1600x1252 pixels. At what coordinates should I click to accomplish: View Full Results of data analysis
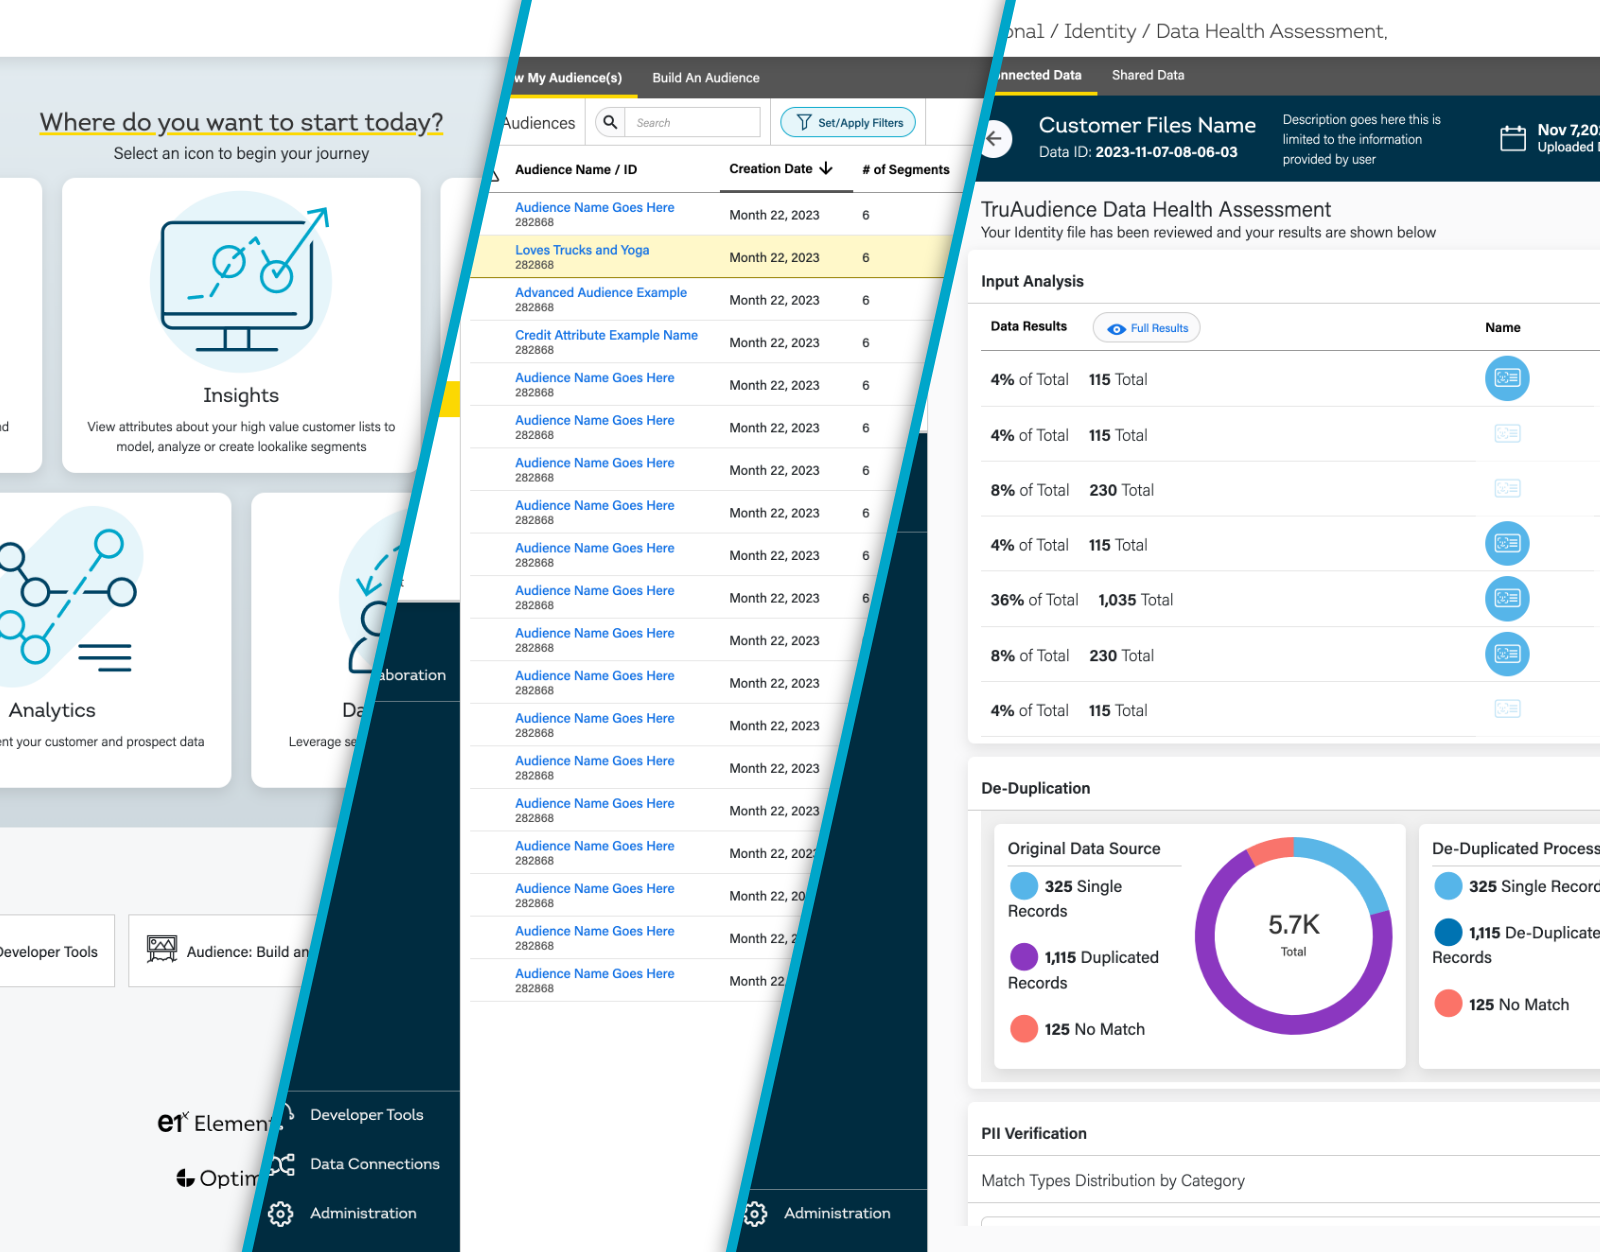coord(1146,328)
